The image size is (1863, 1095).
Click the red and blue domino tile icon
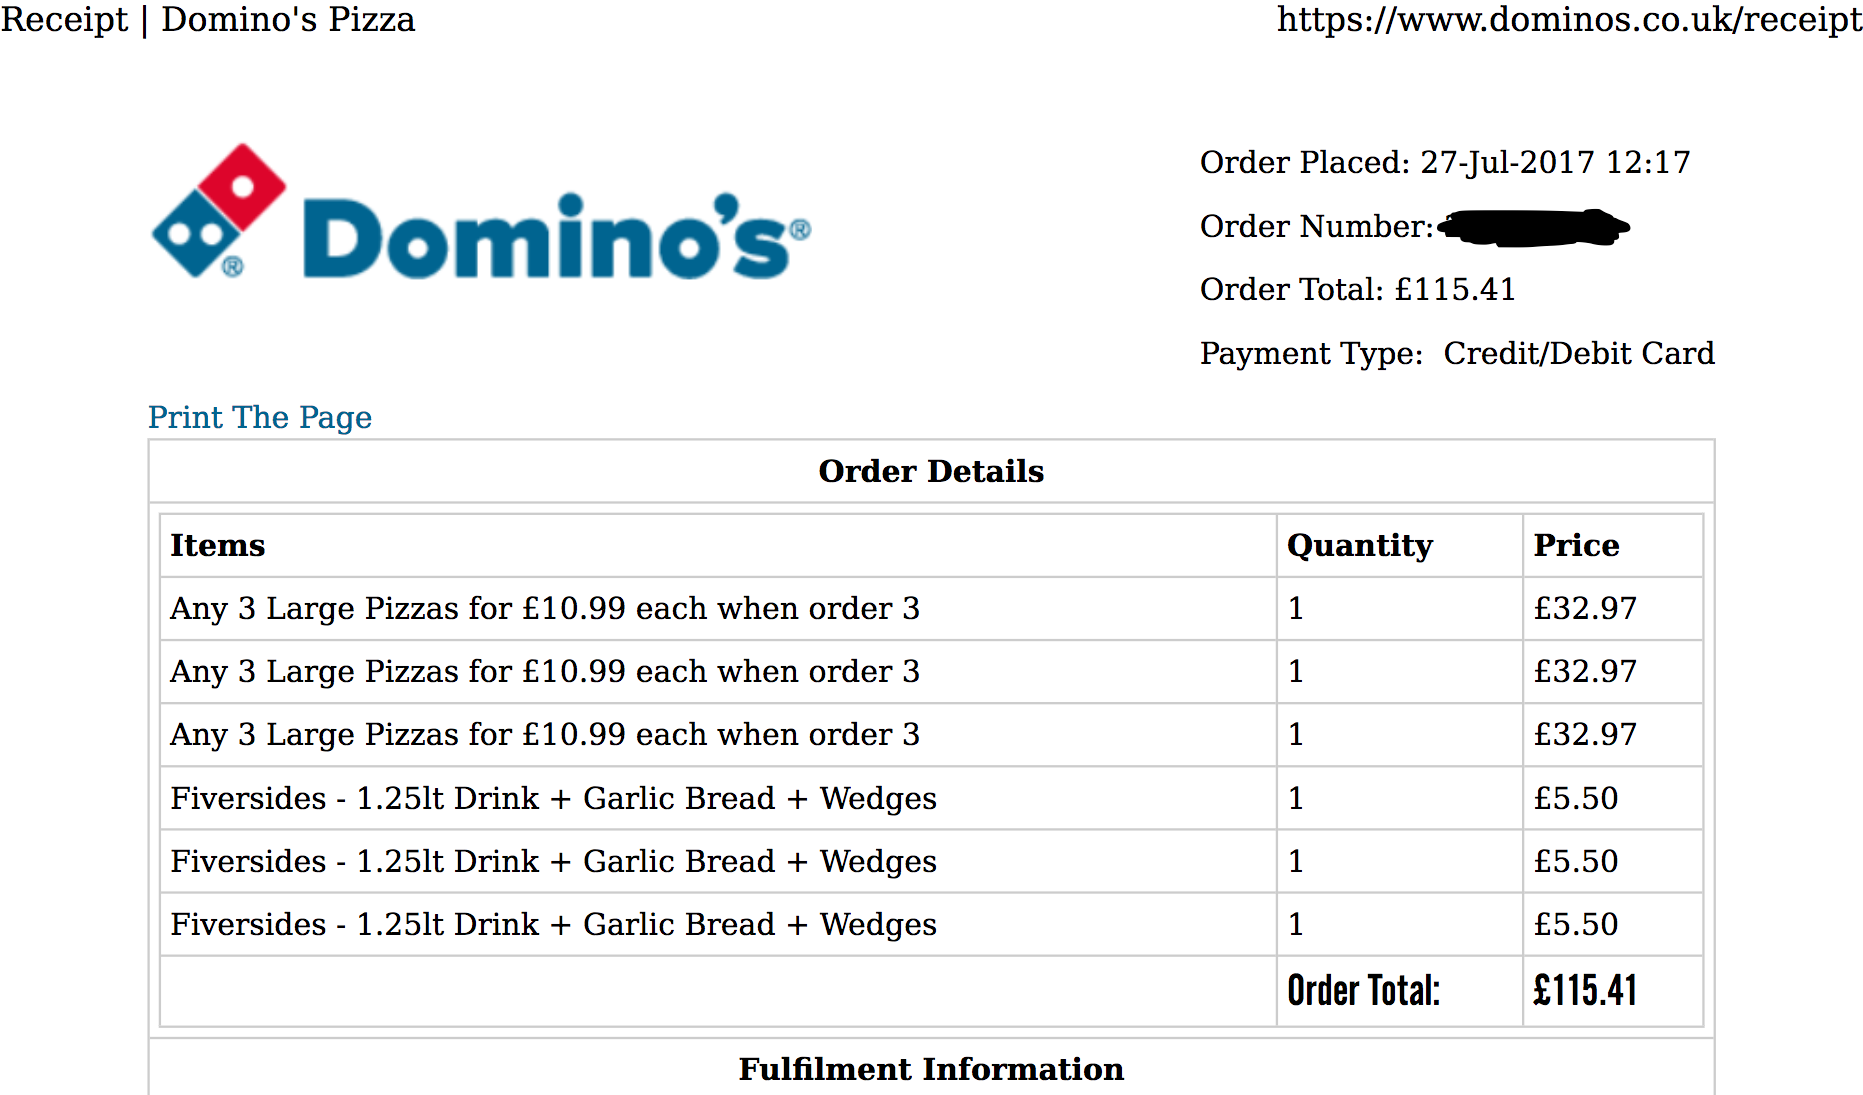[x=219, y=211]
